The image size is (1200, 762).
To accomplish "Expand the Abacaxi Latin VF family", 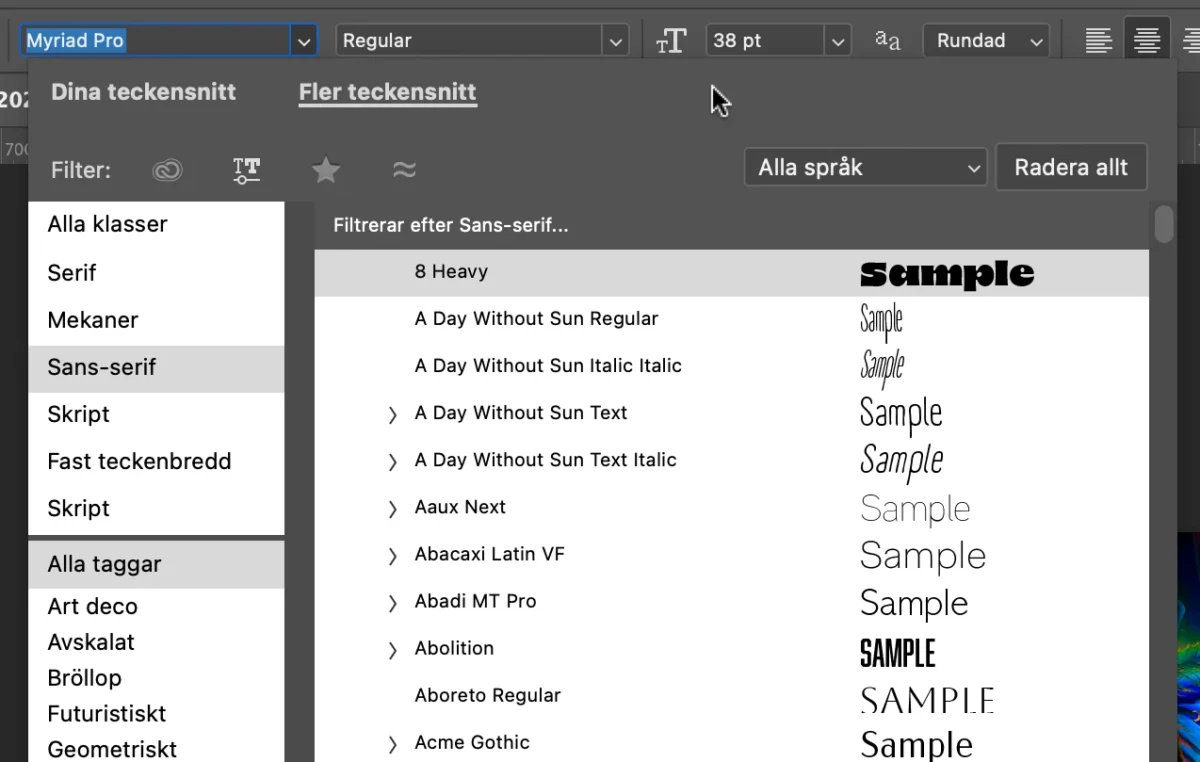I will click(x=393, y=555).
